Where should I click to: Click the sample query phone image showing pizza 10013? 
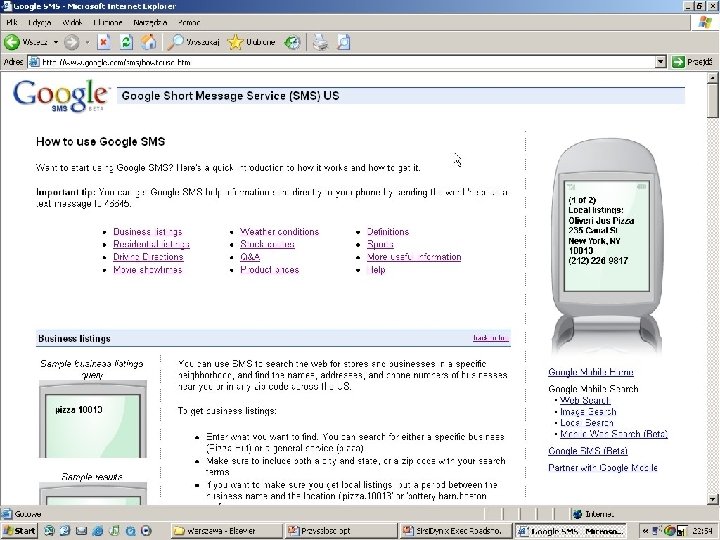93,419
